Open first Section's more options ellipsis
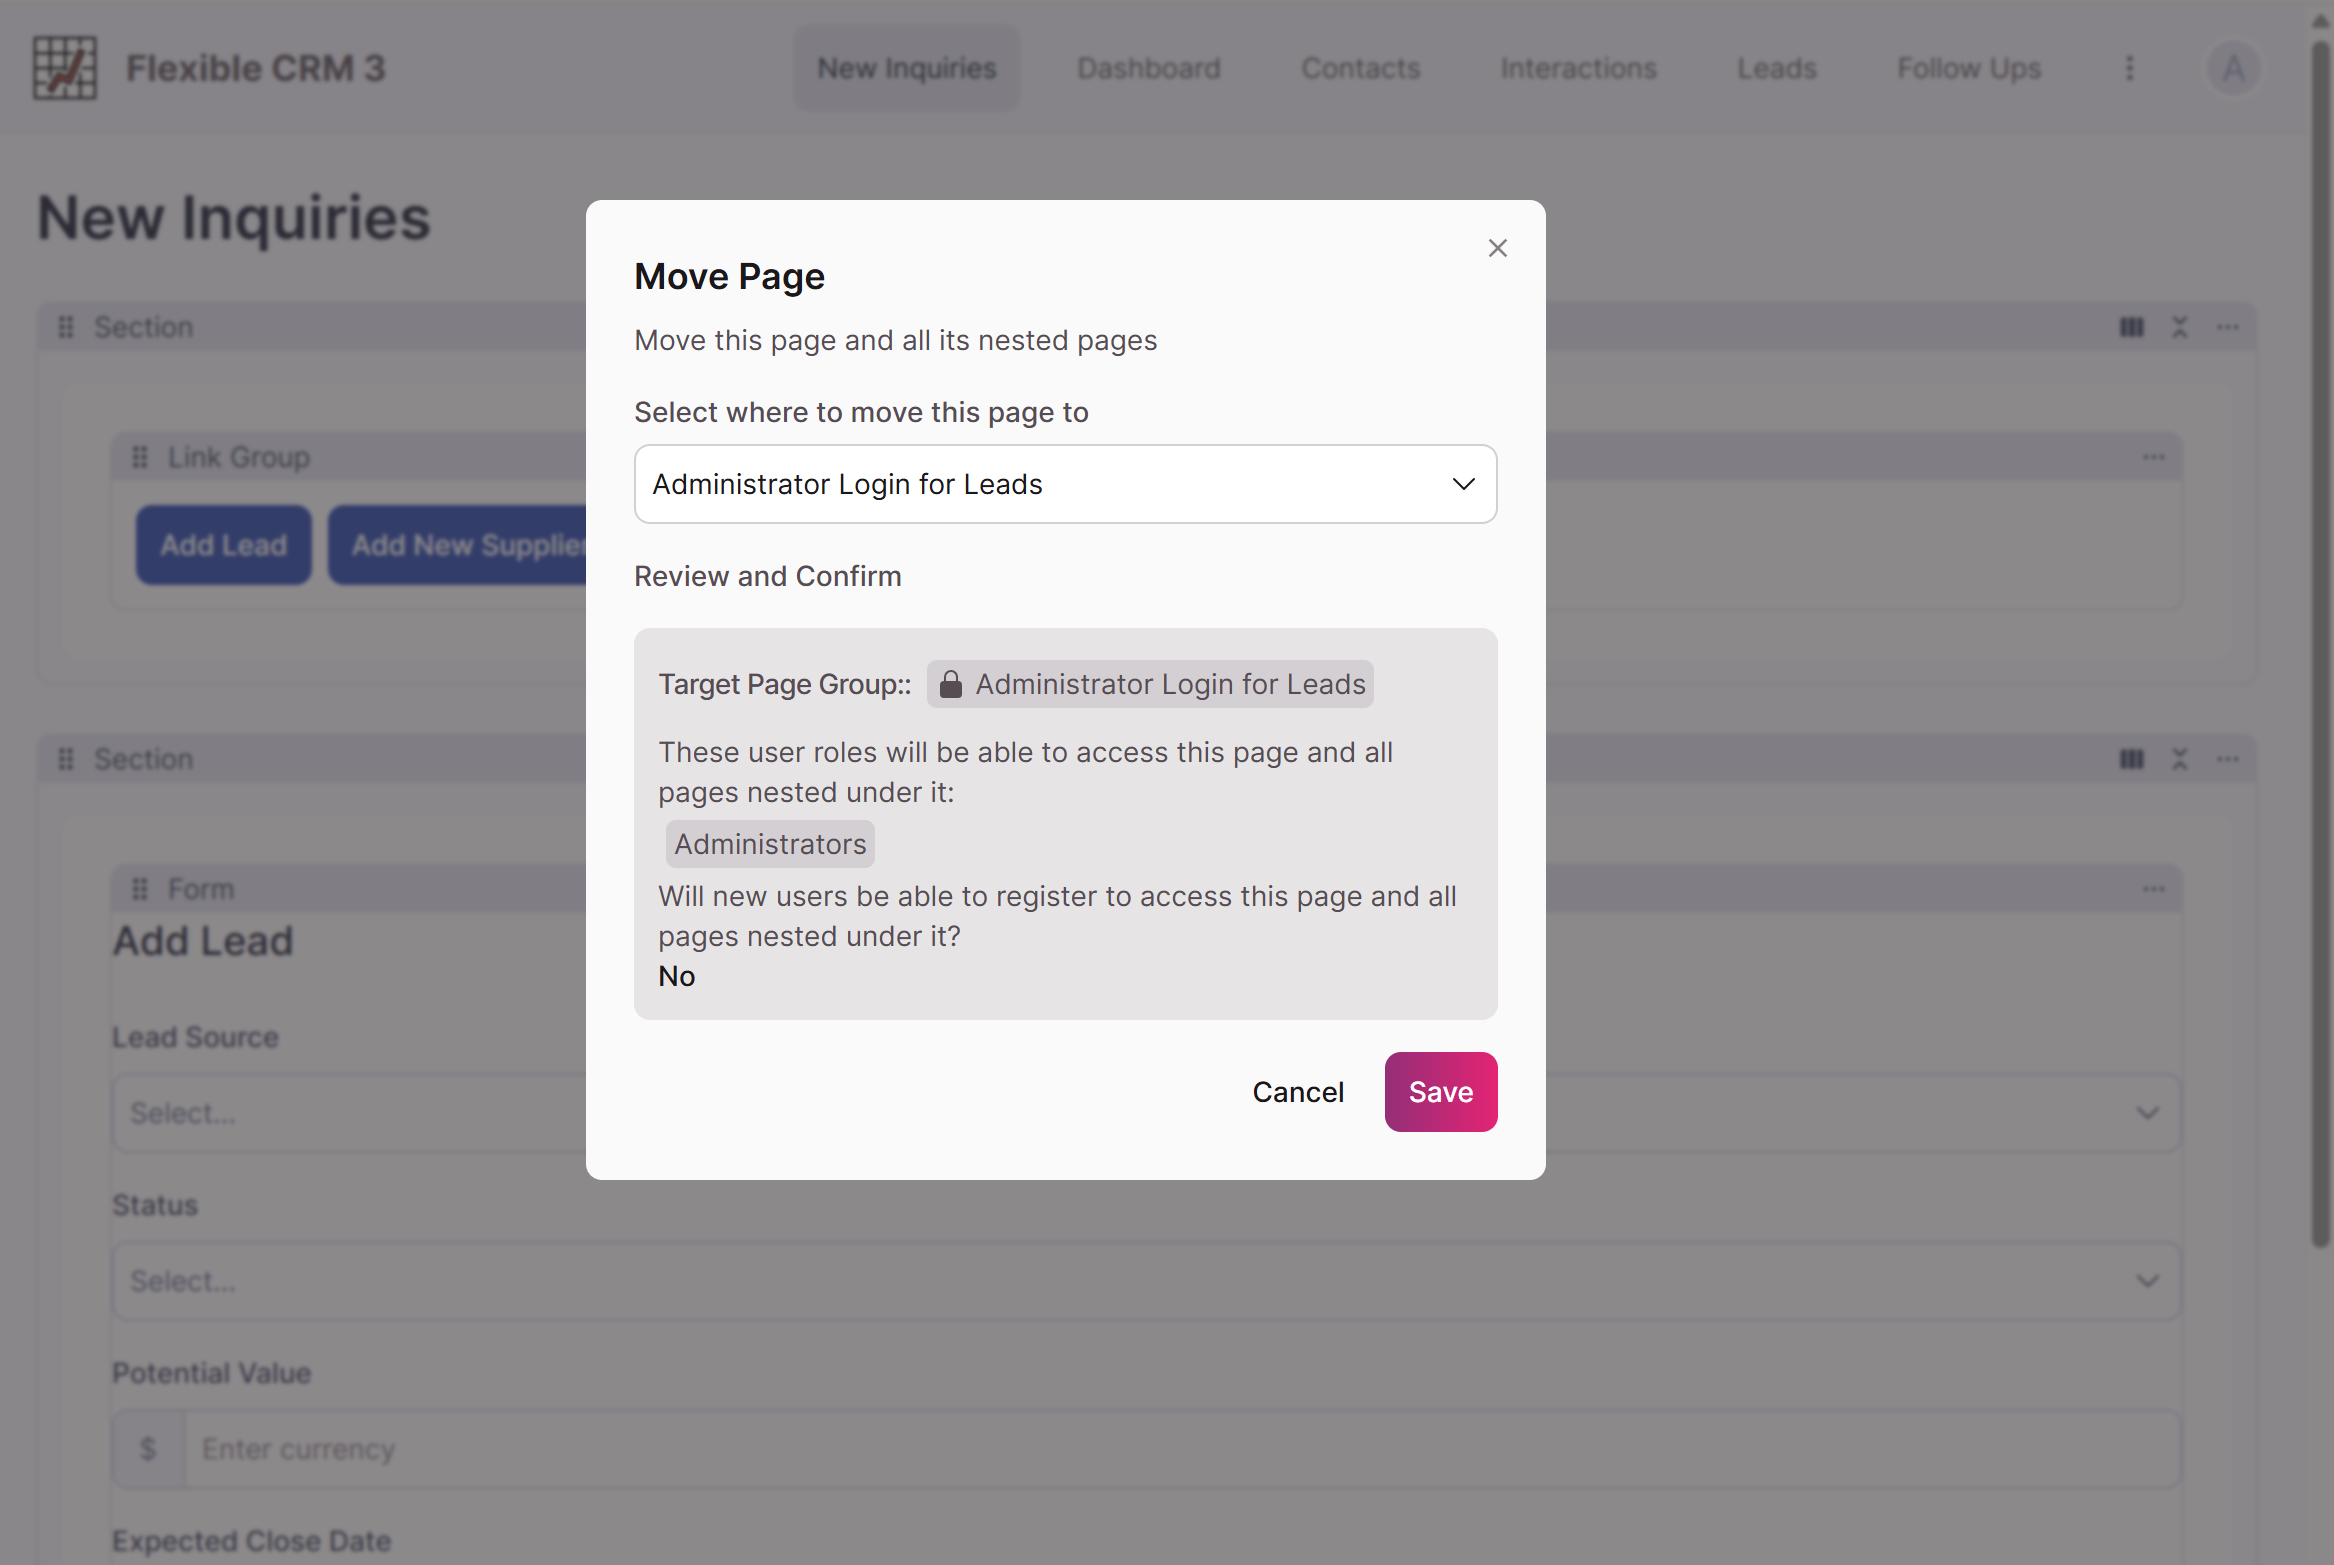The width and height of the screenshot is (2334, 1565). (x=2227, y=327)
